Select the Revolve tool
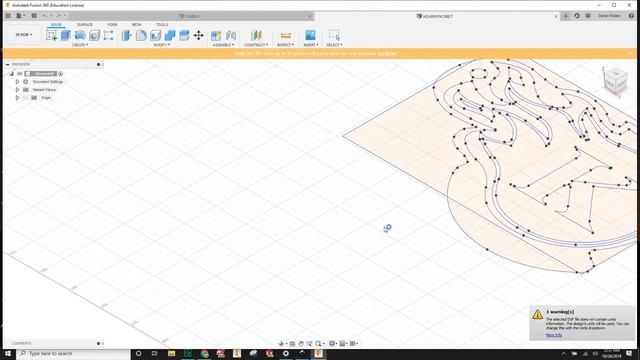Image resolution: width=640 pixels, height=360 pixels. point(80,36)
